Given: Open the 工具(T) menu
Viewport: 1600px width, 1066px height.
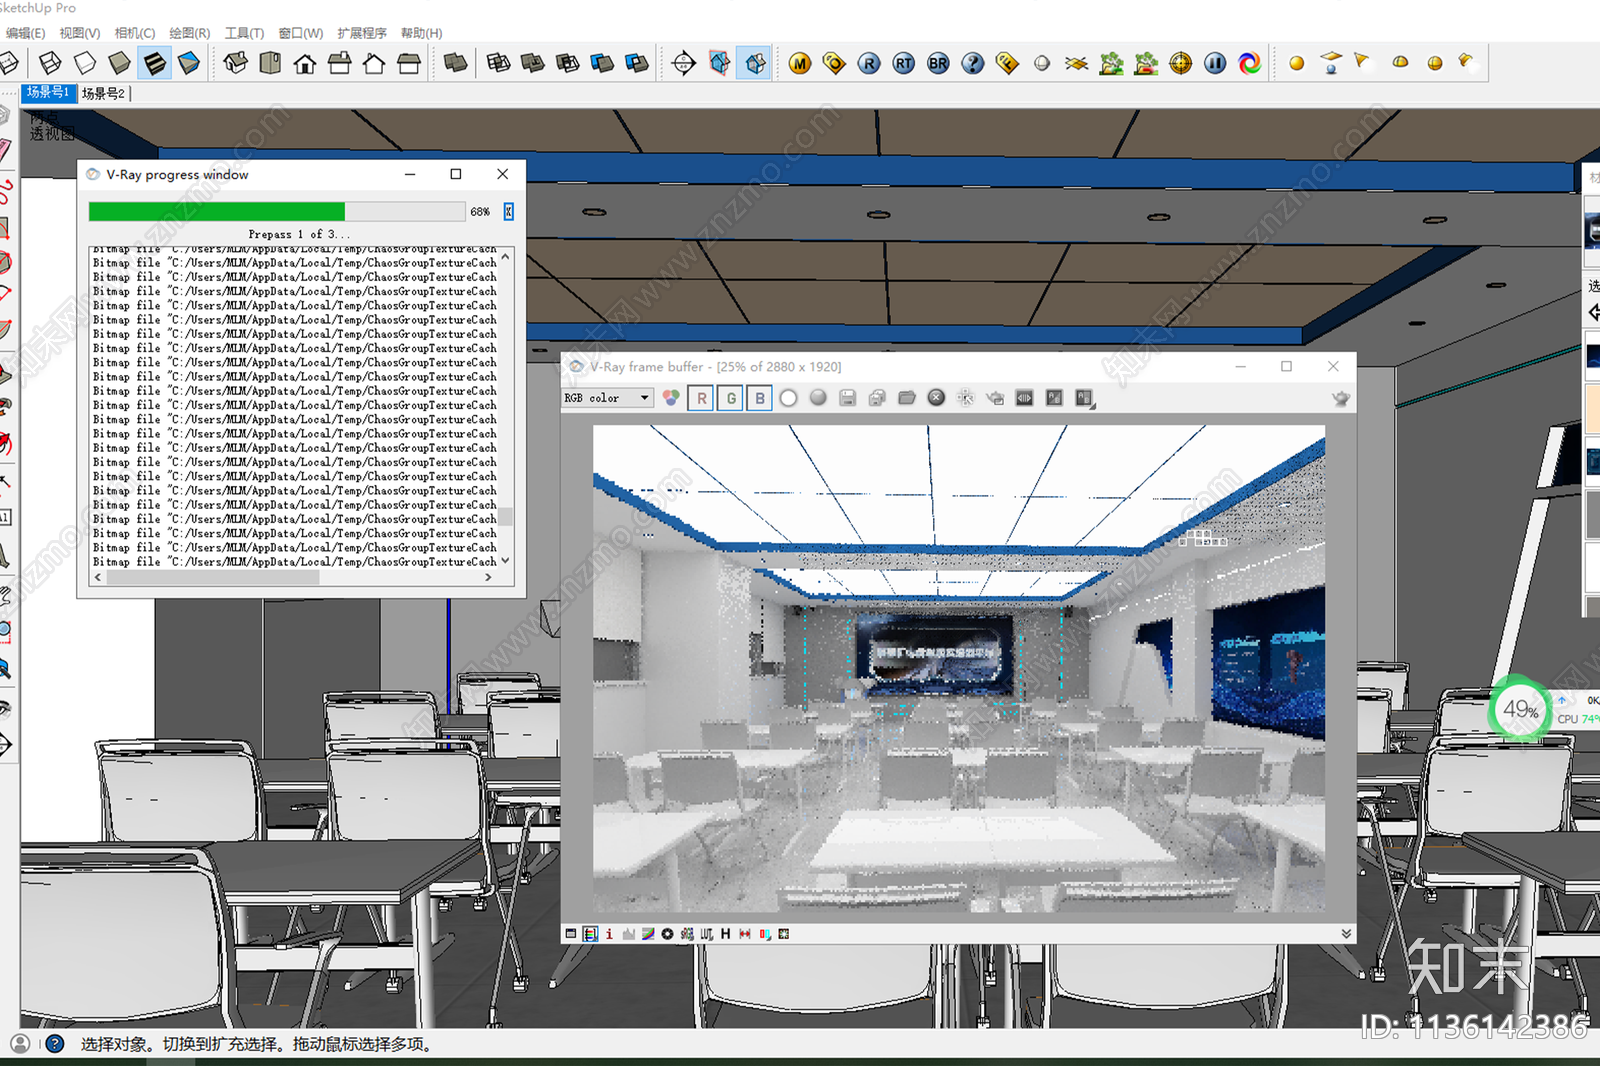Looking at the screenshot, I should tap(245, 33).
